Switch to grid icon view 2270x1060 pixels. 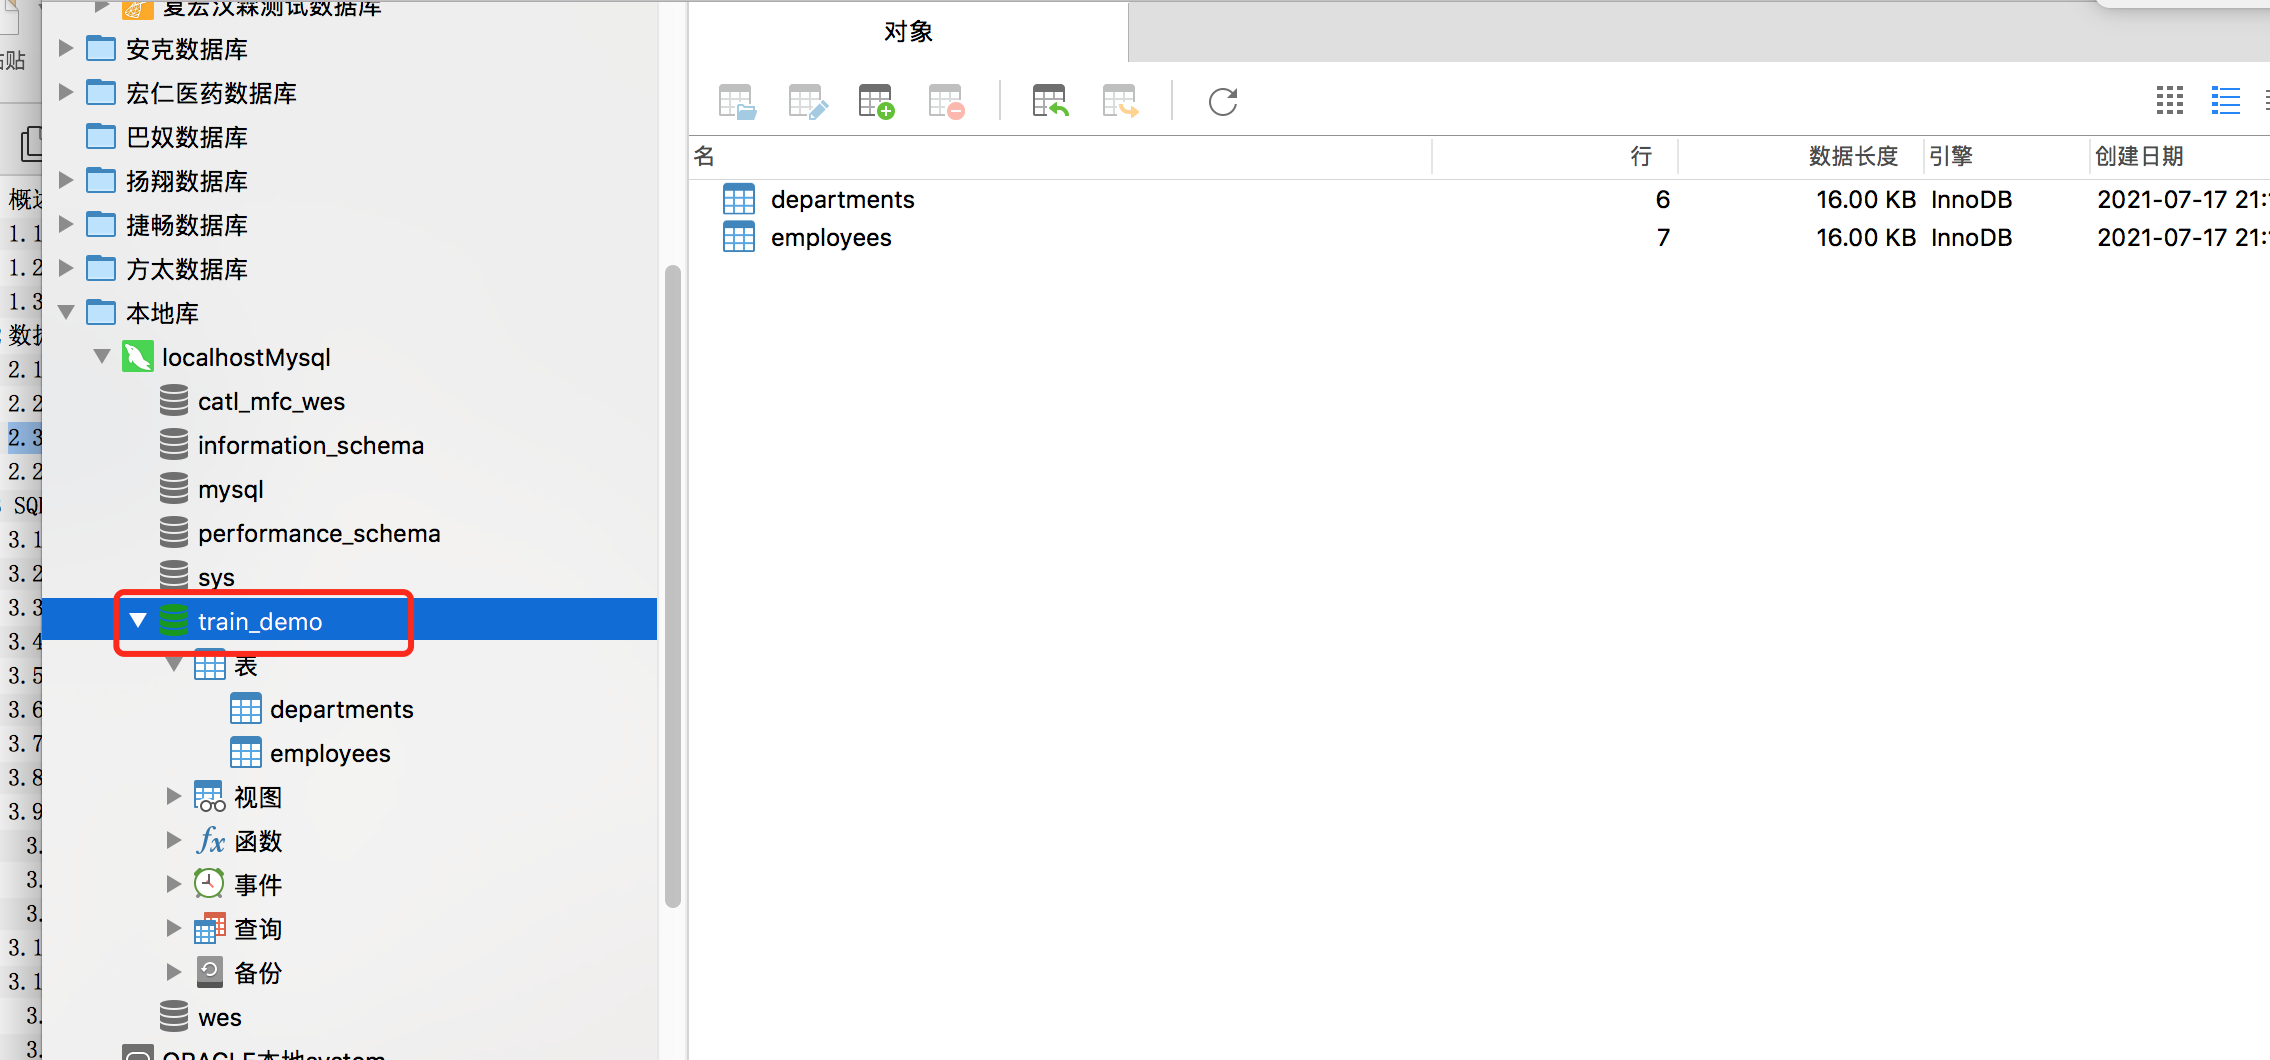(x=2169, y=100)
